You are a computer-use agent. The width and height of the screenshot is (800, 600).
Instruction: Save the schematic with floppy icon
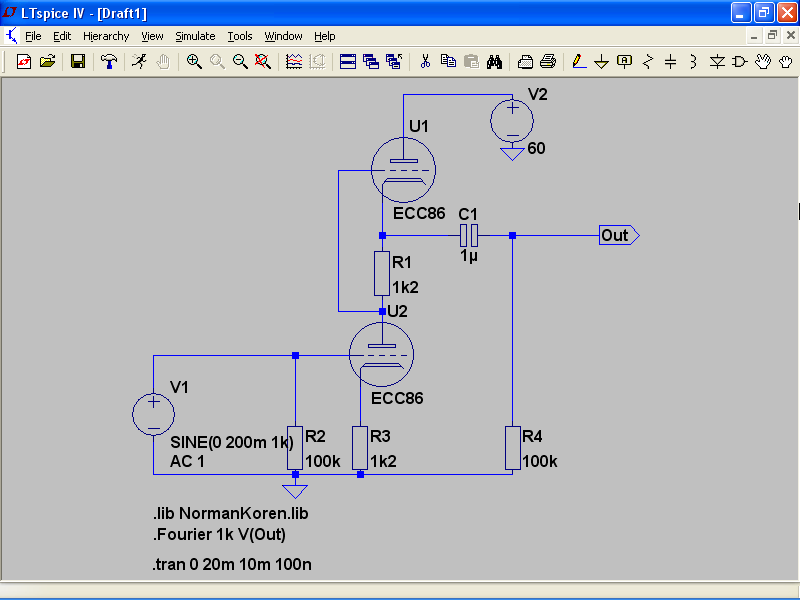pos(78,62)
